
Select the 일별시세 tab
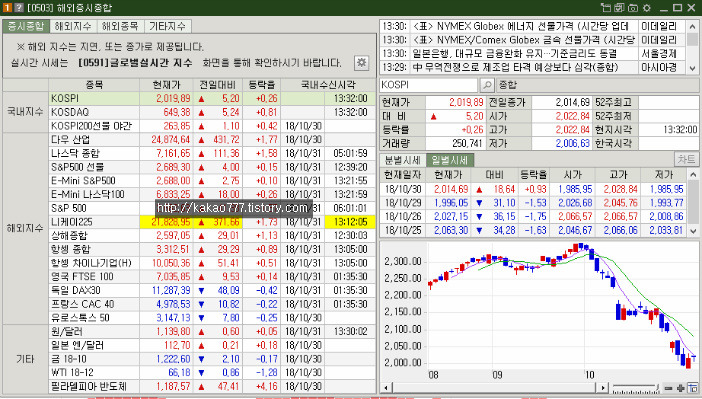449,160
